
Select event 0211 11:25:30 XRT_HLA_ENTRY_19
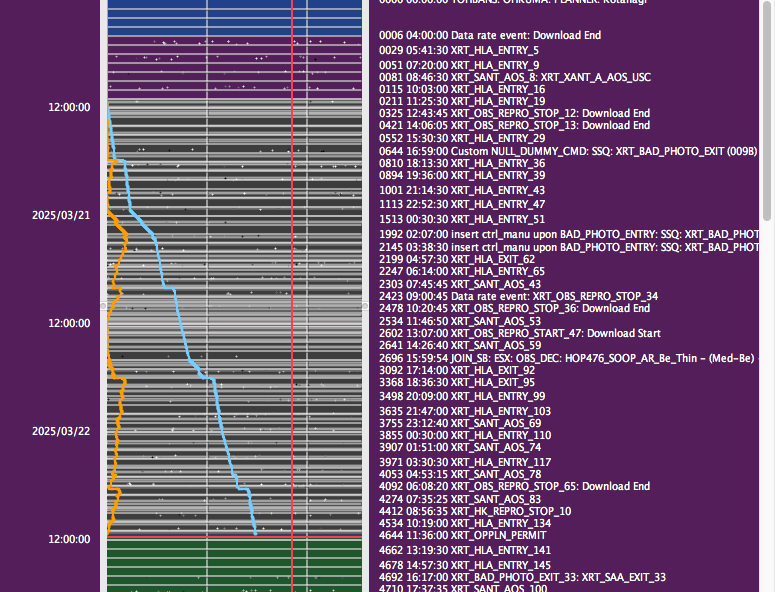(x=462, y=102)
